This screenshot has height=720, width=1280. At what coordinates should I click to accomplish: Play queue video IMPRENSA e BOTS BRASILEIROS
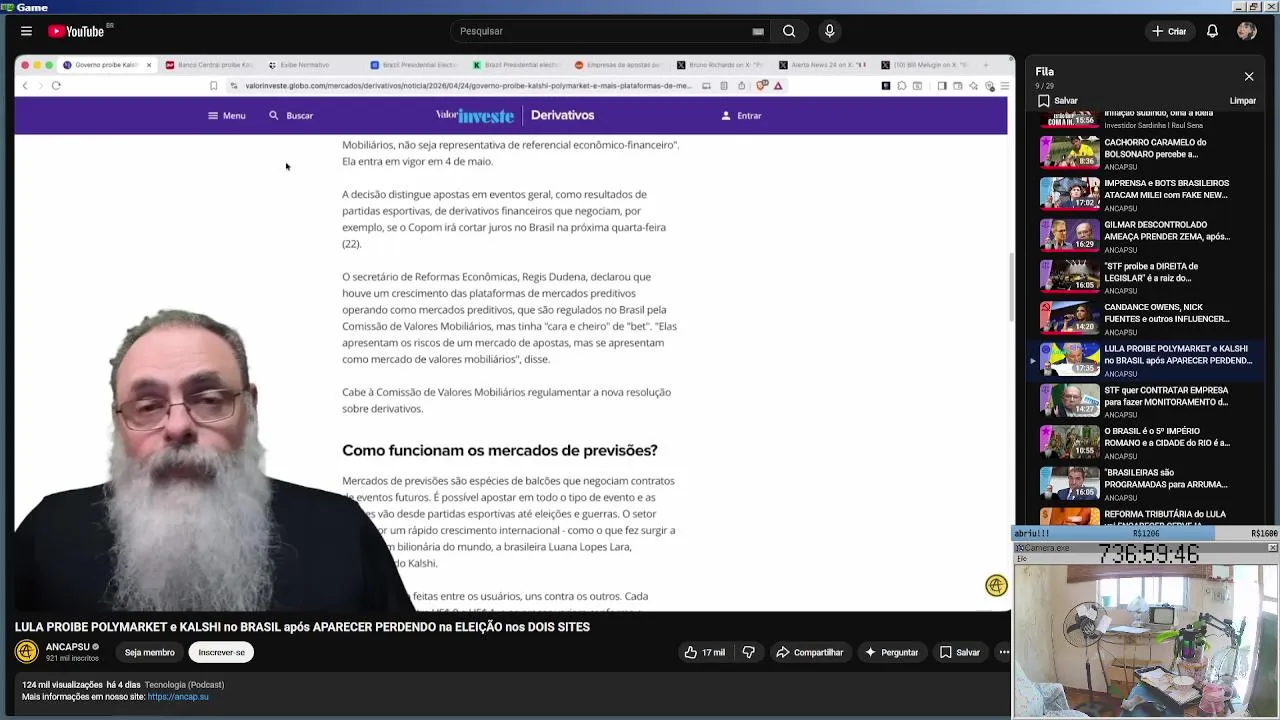pyautogui.click(x=1146, y=194)
